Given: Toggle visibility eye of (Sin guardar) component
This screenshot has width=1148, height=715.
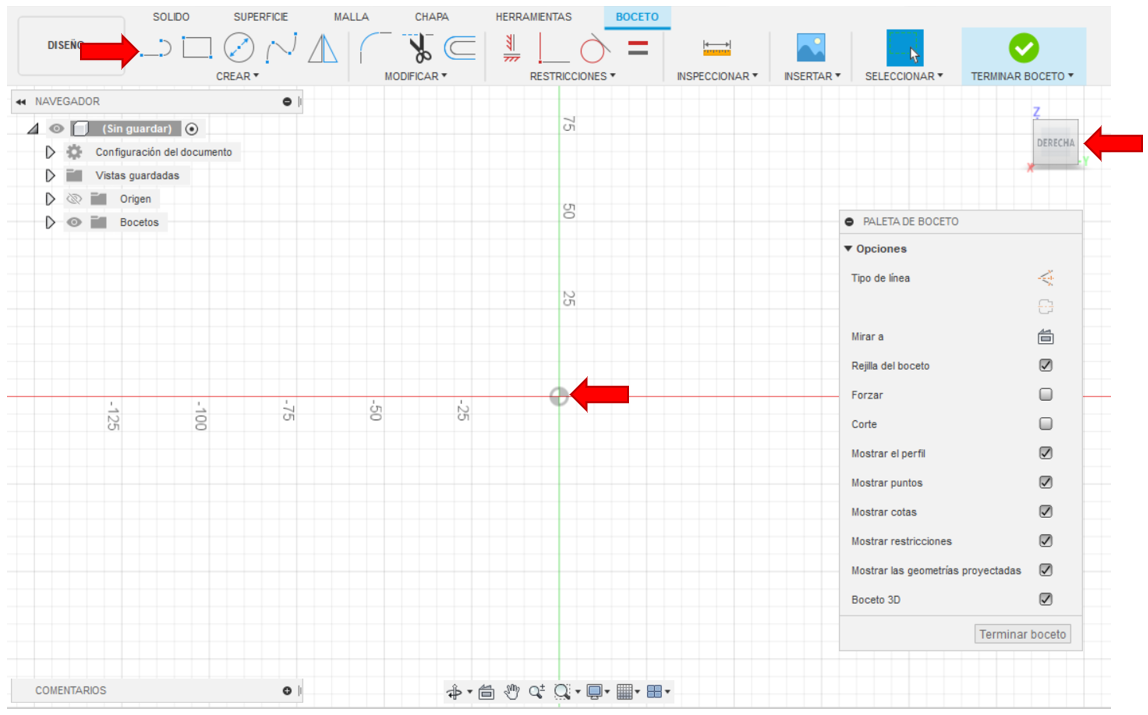Looking at the screenshot, I should [x=56, y=129].
